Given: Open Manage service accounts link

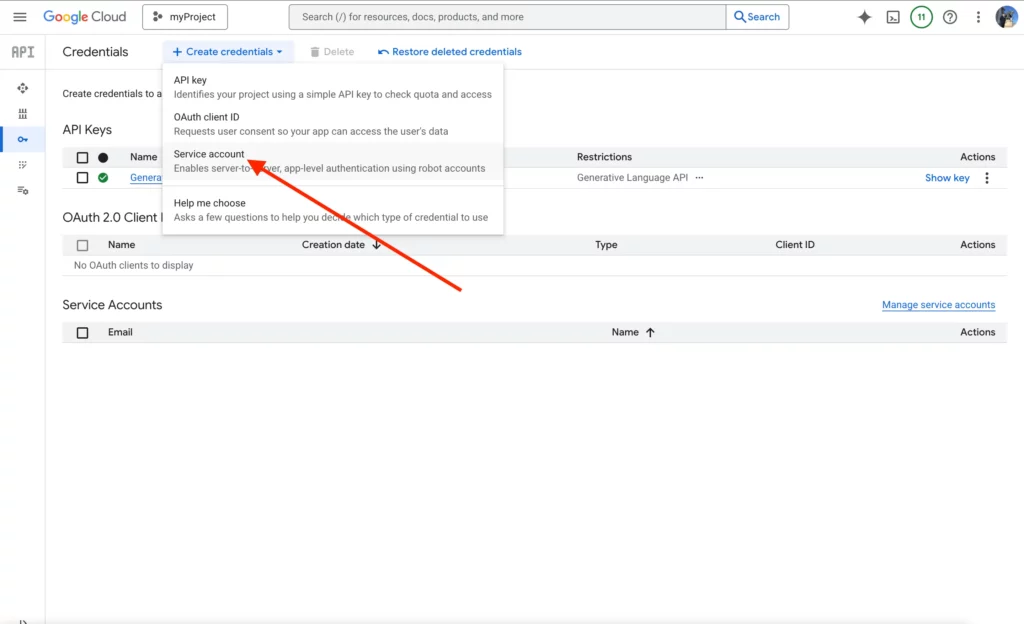Looking at the screenshot, I should [938, 305].
